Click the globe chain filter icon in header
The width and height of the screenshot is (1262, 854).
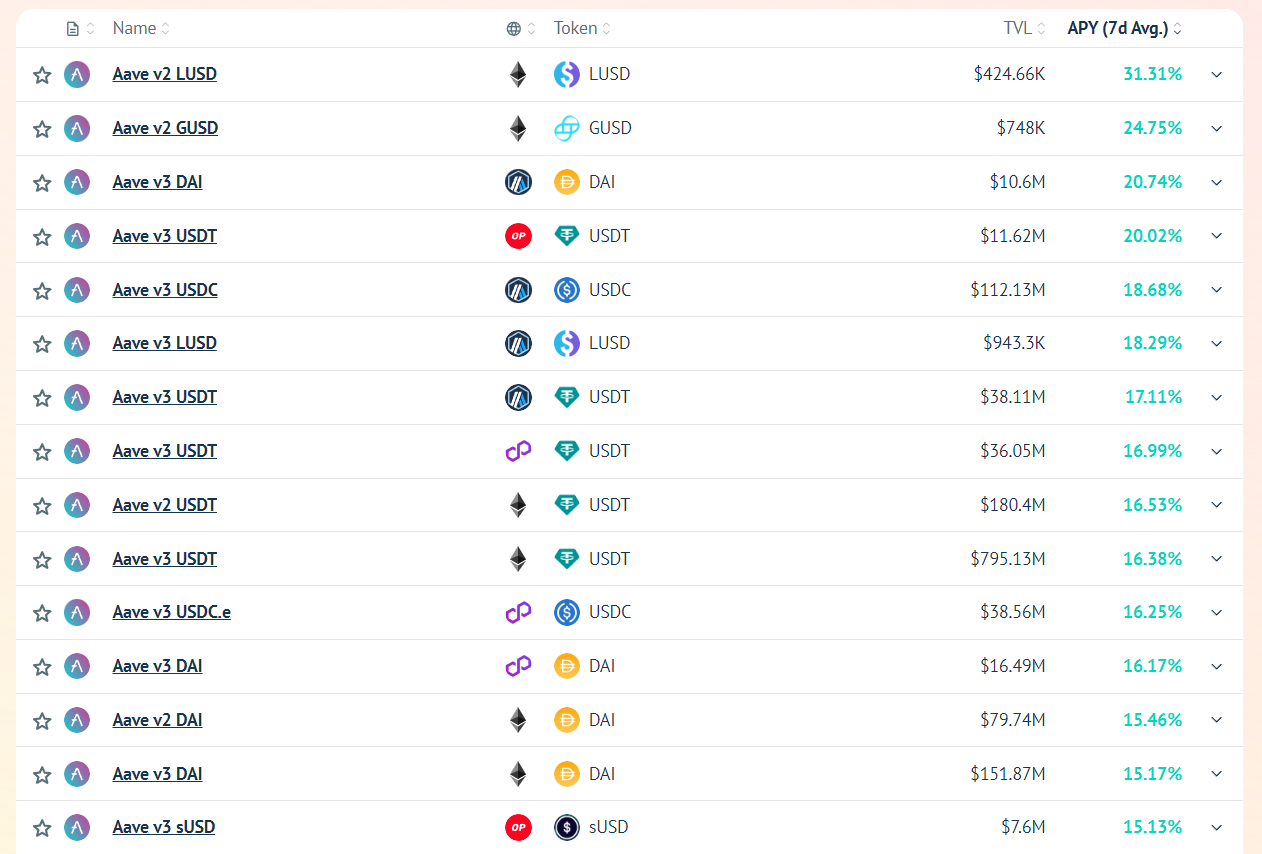pyautogui.click(x=514, y=29)
